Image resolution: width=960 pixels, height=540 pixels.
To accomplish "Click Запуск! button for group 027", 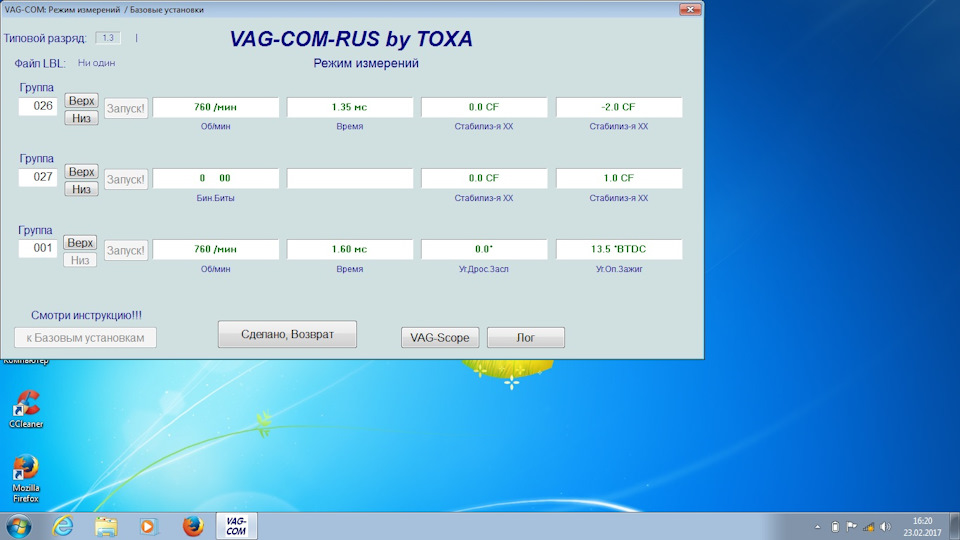I will pyautogui.click(x=126, y=179).
